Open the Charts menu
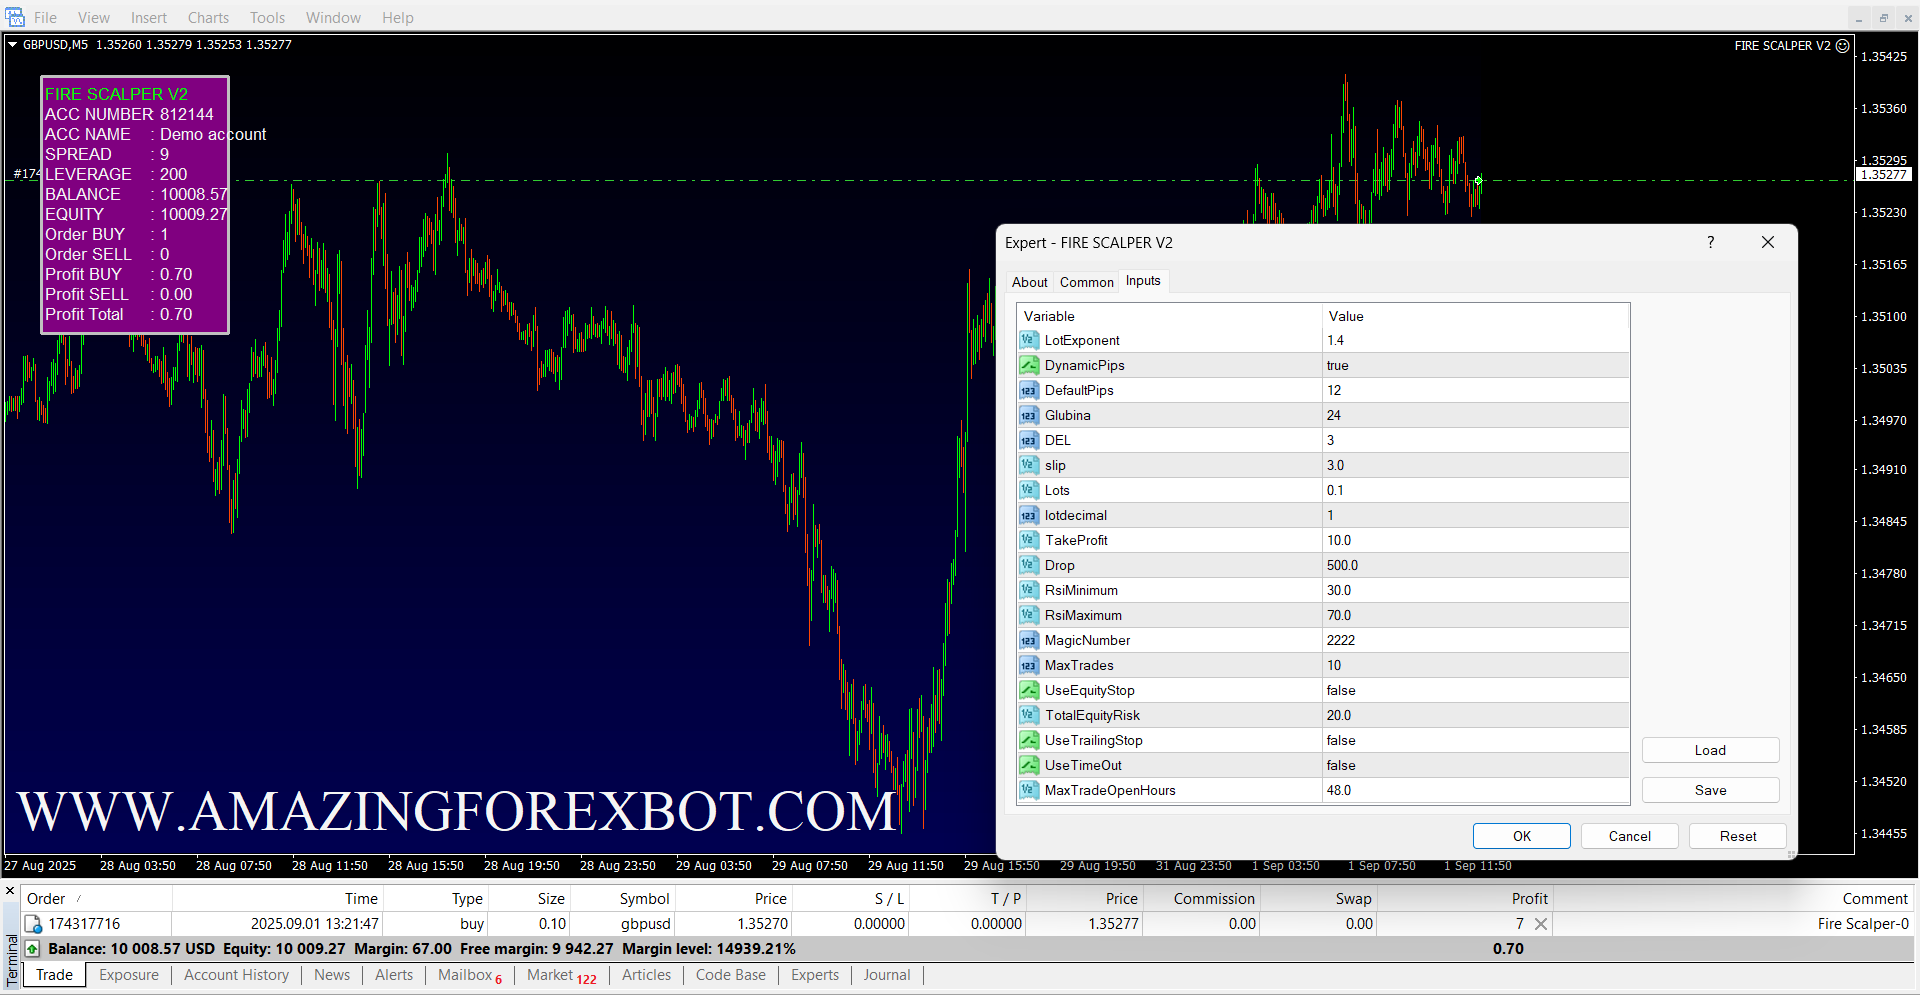The image size is (1920, 996). click(x=208, y=17)
